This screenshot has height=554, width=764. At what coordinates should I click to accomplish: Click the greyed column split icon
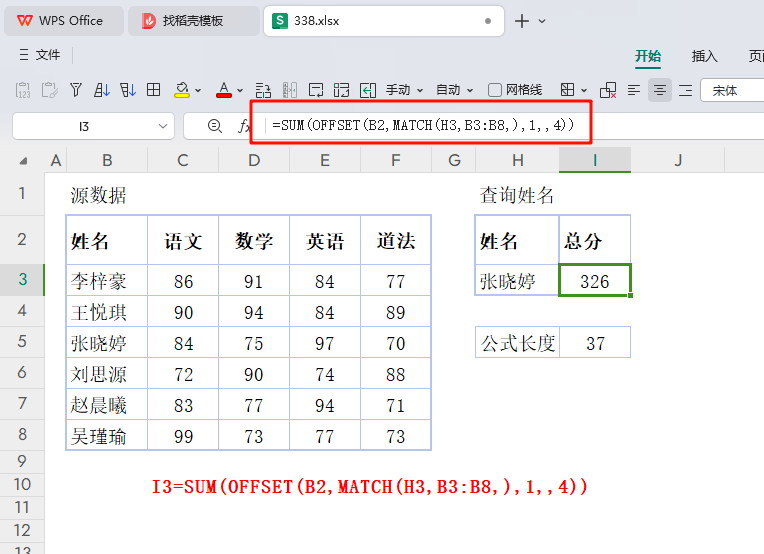pyautogui.click(x=290, y=90)
